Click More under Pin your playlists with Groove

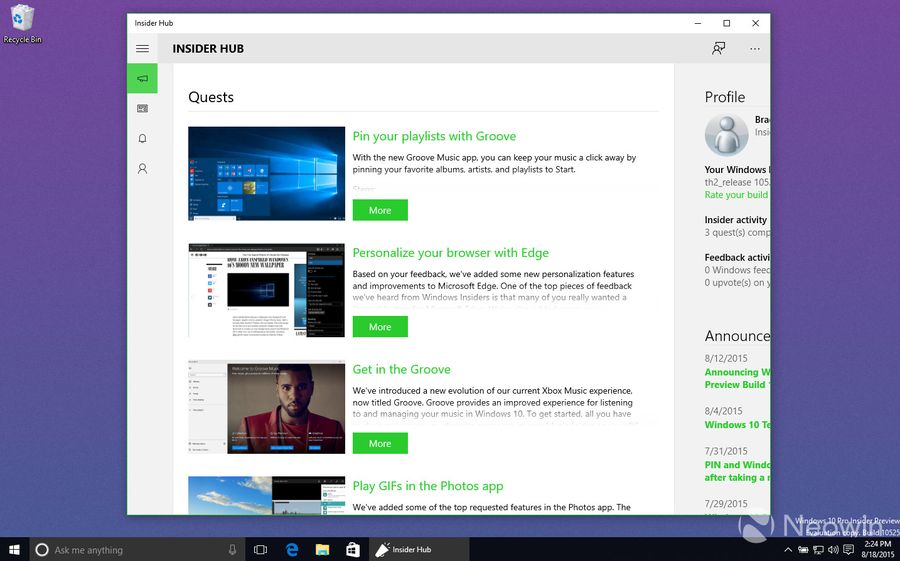click(x=380, y=210)
